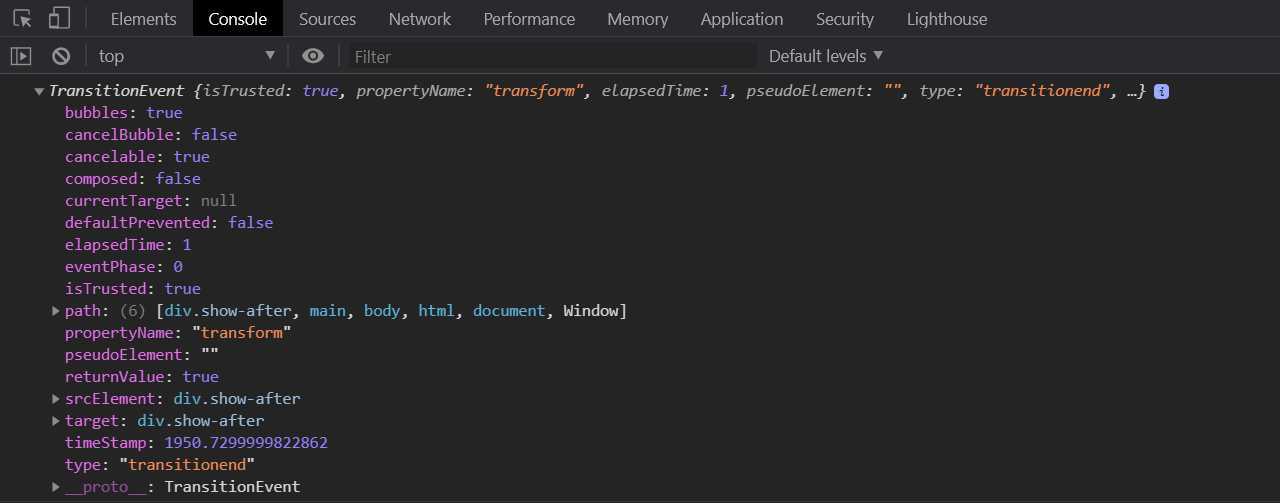The image size is (1280, 503).
Task: Click the srcElement div.show-after value
Action: [x=237, y=399]
